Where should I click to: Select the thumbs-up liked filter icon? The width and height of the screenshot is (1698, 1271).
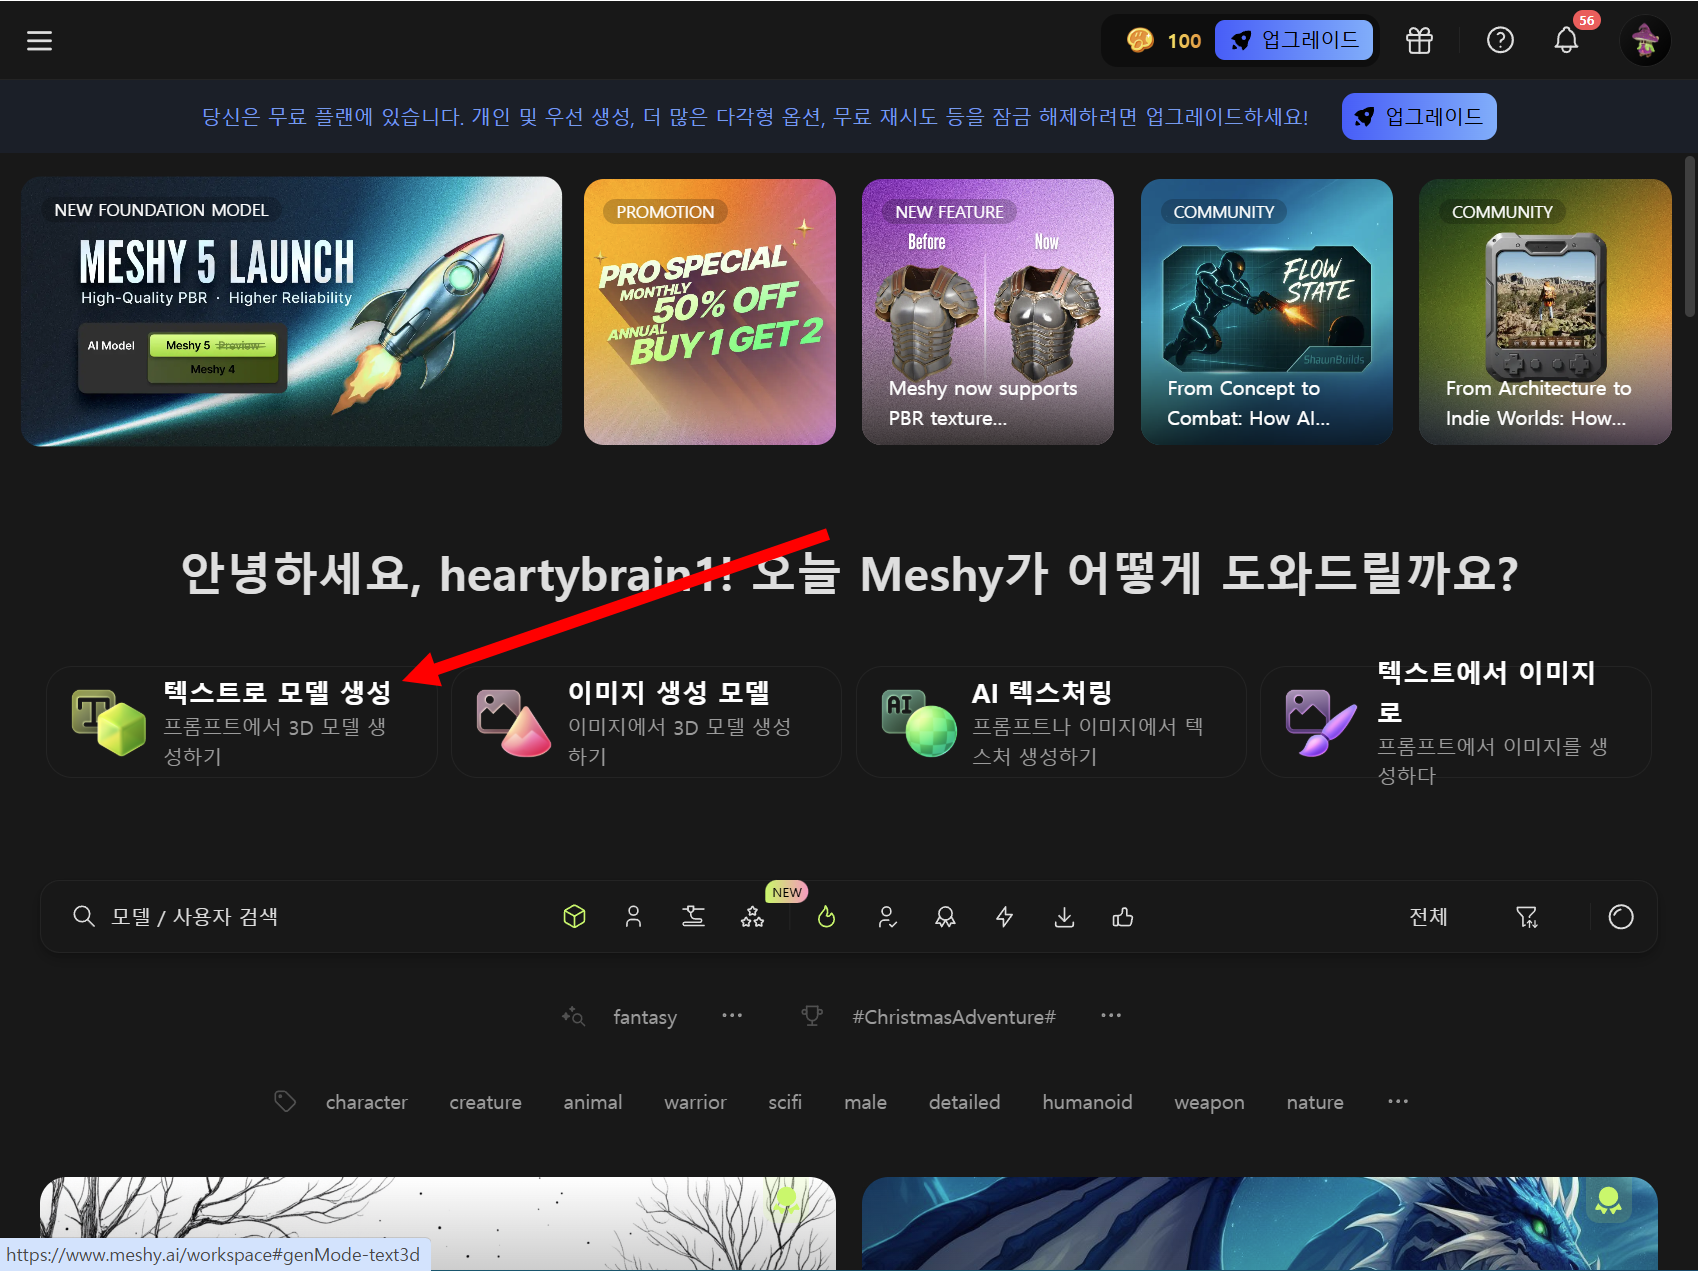[1123, 916]
